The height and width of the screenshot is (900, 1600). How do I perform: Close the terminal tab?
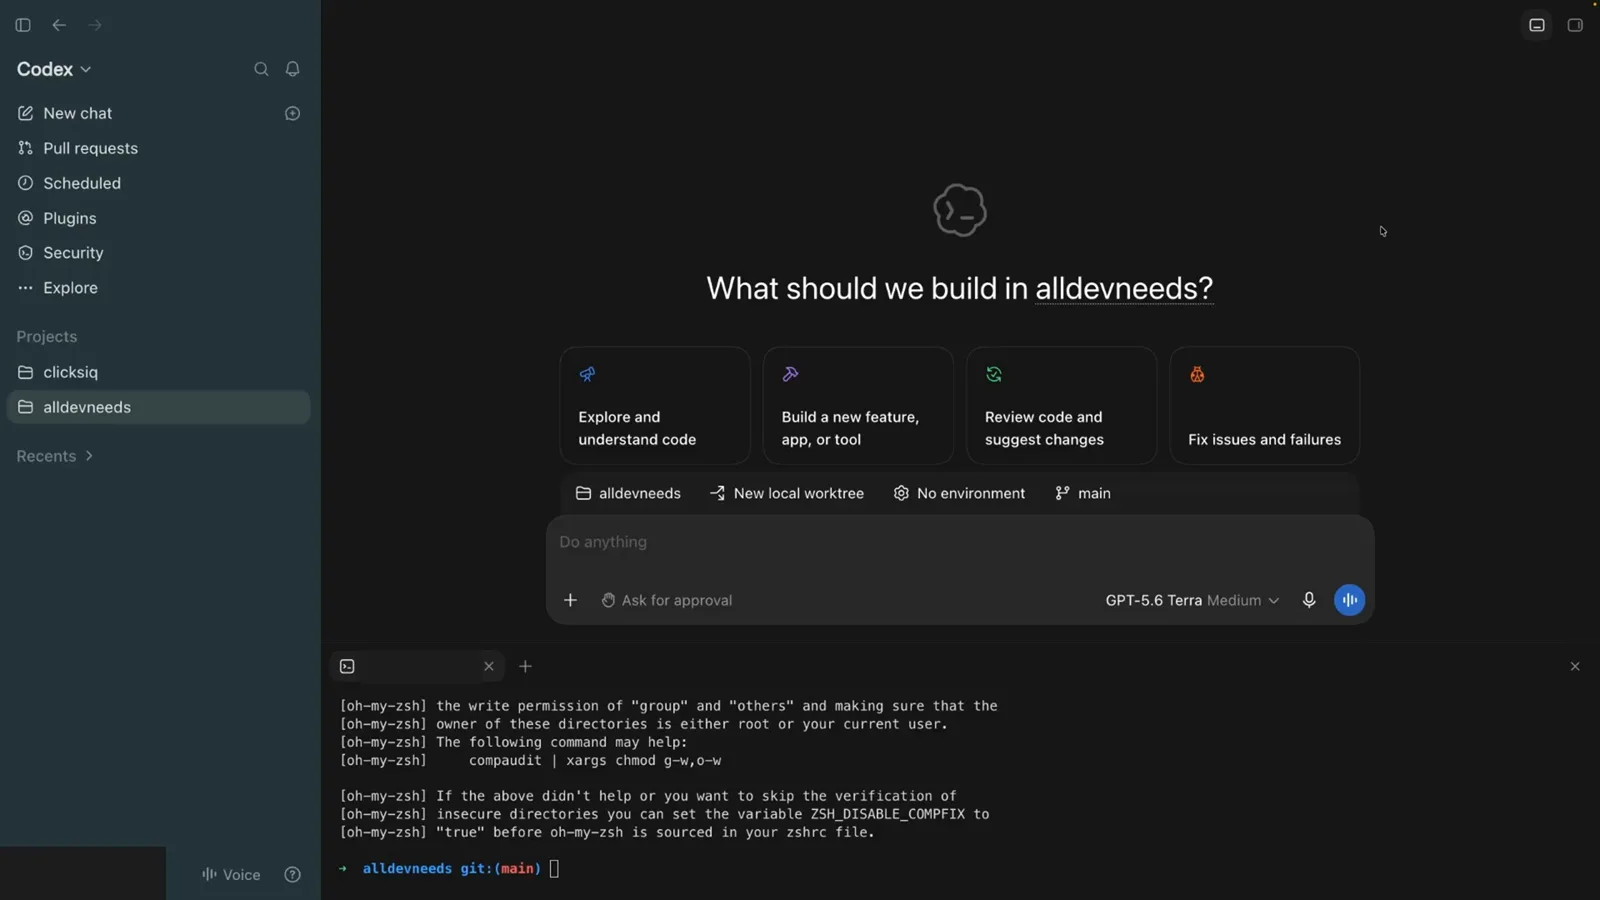pyautogui.click(x=489, y=666)
